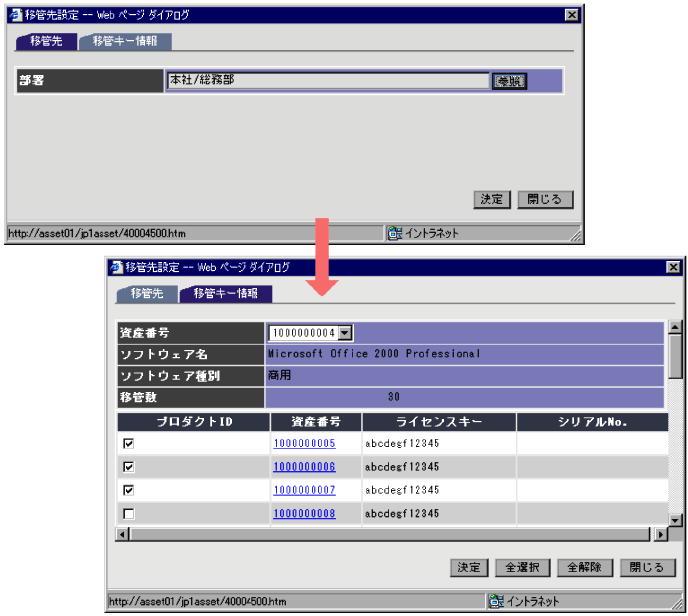This screenshot has height=616, width=688.
Task: Open asset link 1000000005
Action: click(305, 444)
